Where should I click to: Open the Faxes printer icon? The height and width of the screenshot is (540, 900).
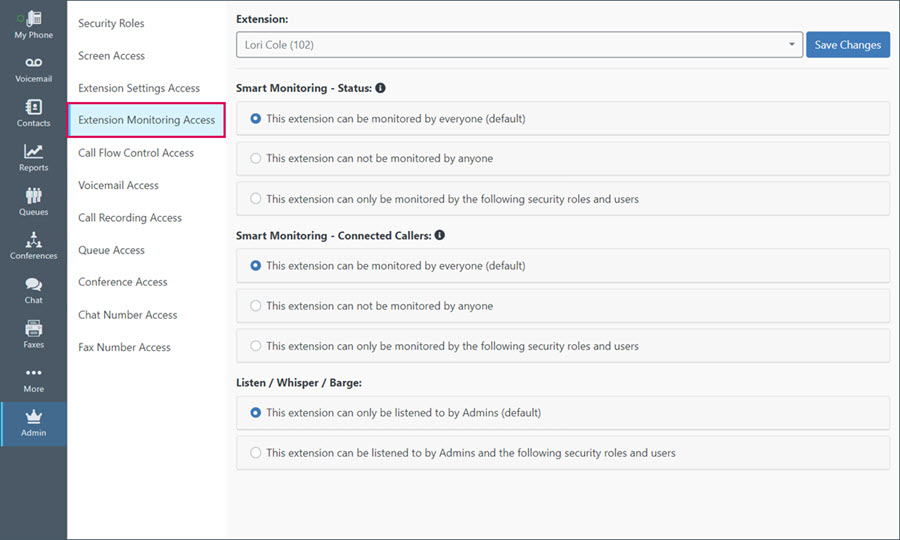tap(33, 328)
